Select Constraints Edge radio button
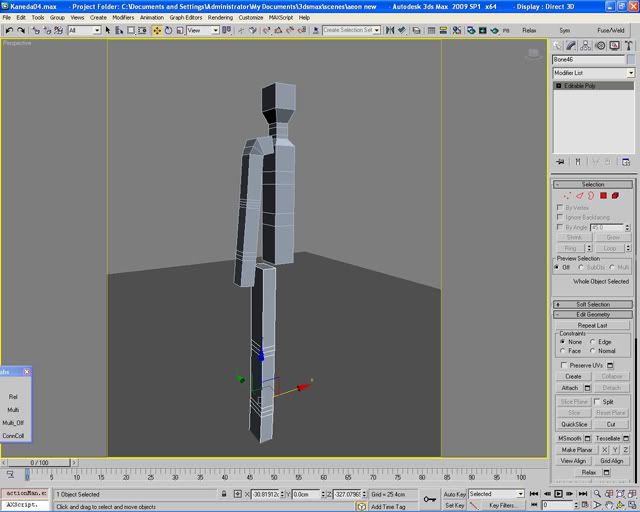Image resolution: width=640 pixels, height=512 pixels. pyautogui.click(x=593, y=342)
